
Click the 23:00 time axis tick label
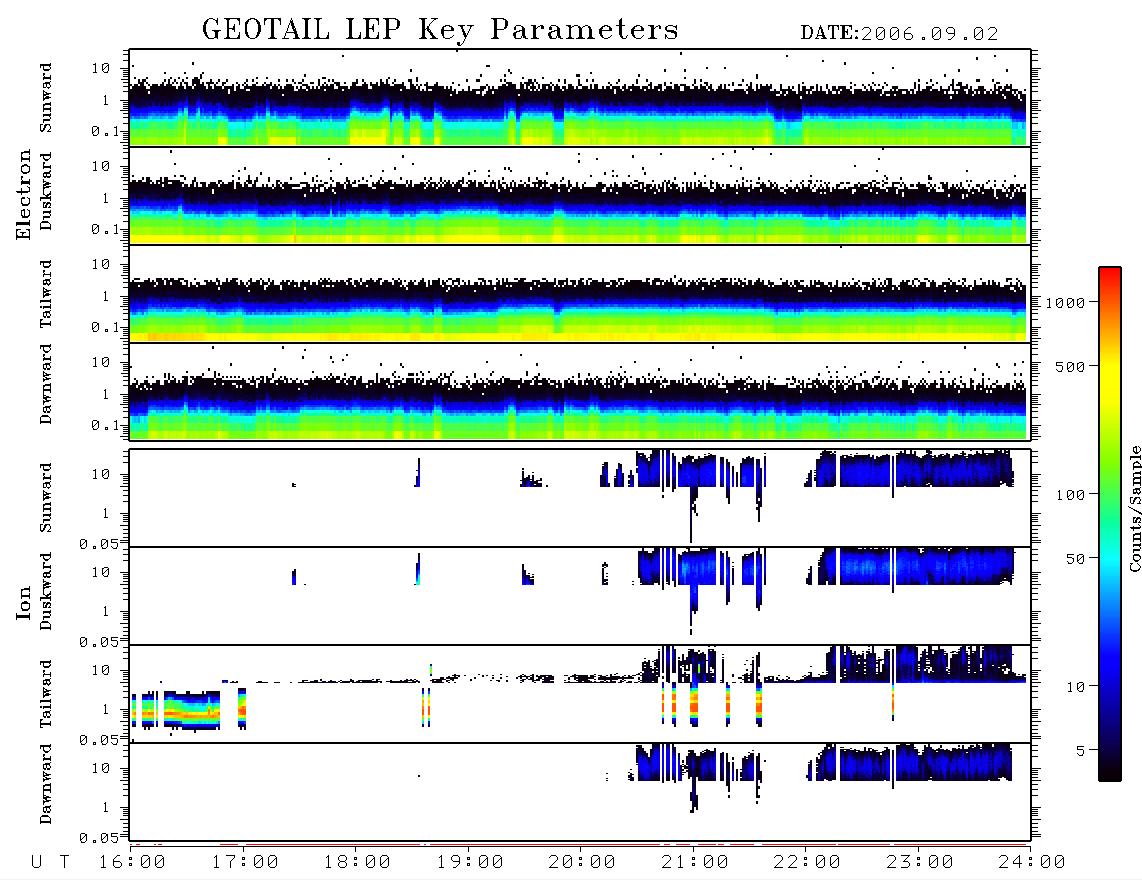(919, 863)
